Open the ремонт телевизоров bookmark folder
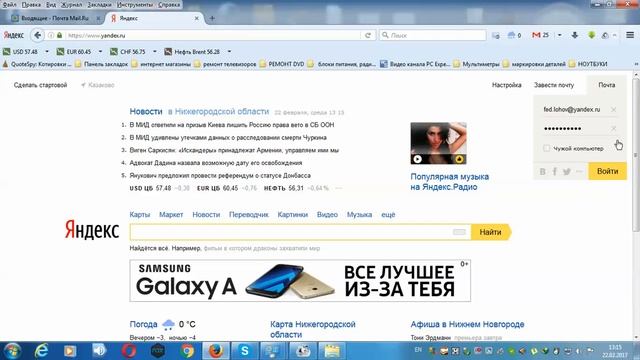Viewport: 640px width, 360px height. coord(225,64)
